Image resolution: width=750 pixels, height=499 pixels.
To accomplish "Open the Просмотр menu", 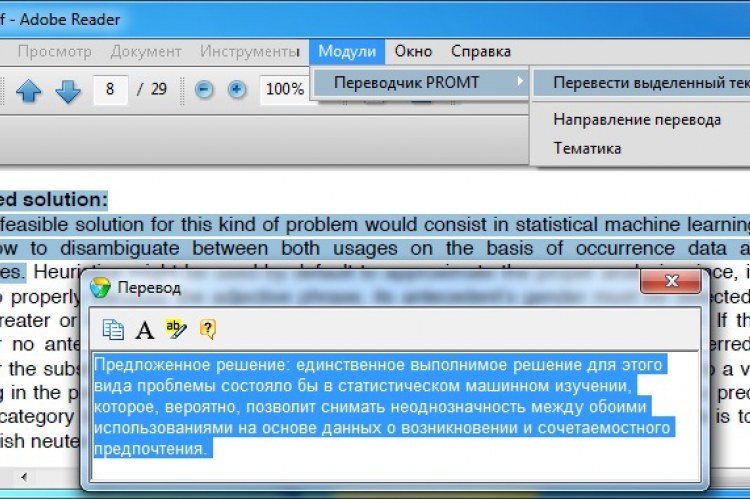I will (55, 52).
